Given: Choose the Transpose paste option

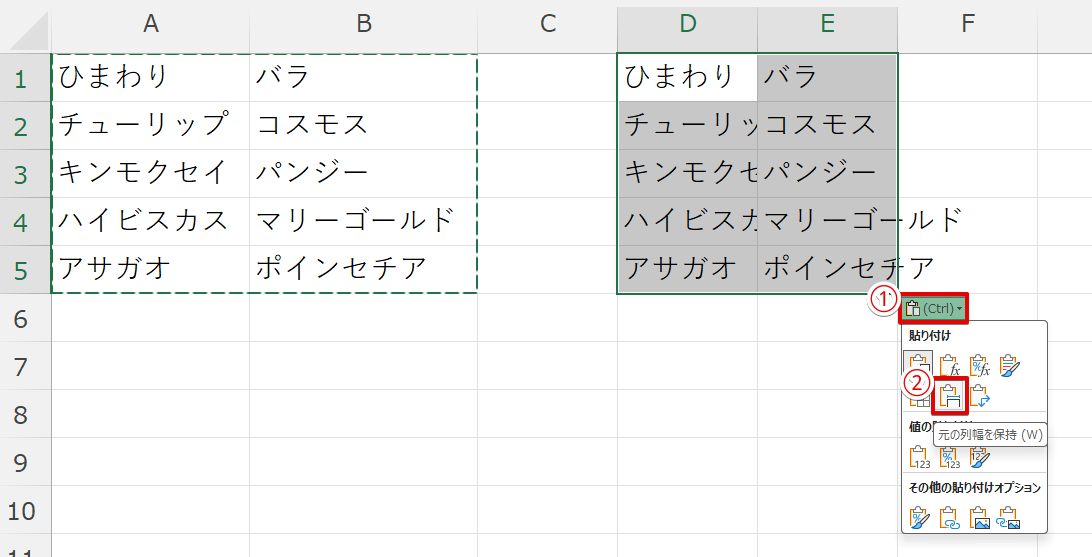Looking at the screenshot, I should click(x=979, y=396).
